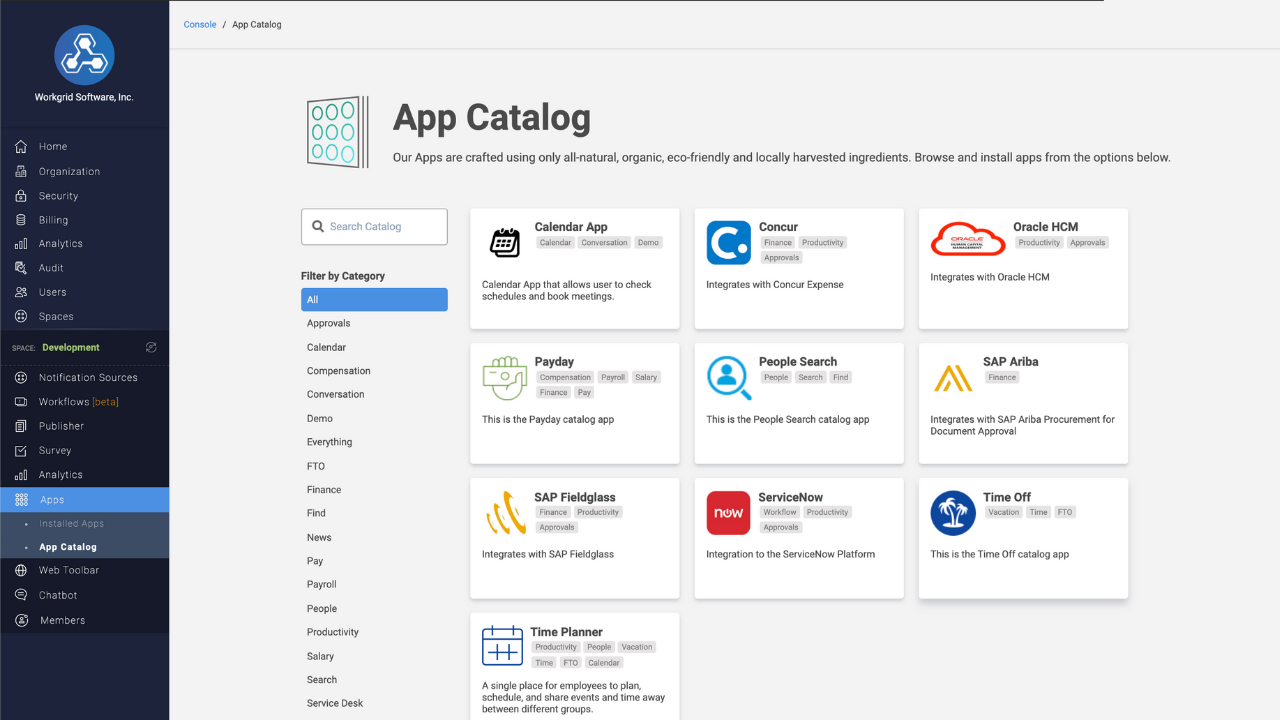Click the Finance tag on SAP Ariba card
The height and width of the screenshot is (720, 1280).
1002,378
